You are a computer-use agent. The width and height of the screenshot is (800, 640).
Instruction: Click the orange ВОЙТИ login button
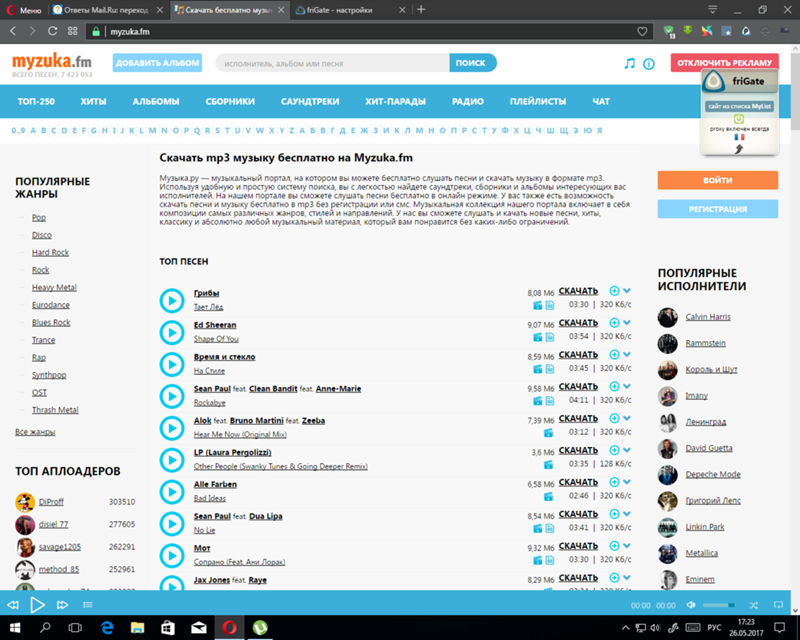[x=717, y=180]
